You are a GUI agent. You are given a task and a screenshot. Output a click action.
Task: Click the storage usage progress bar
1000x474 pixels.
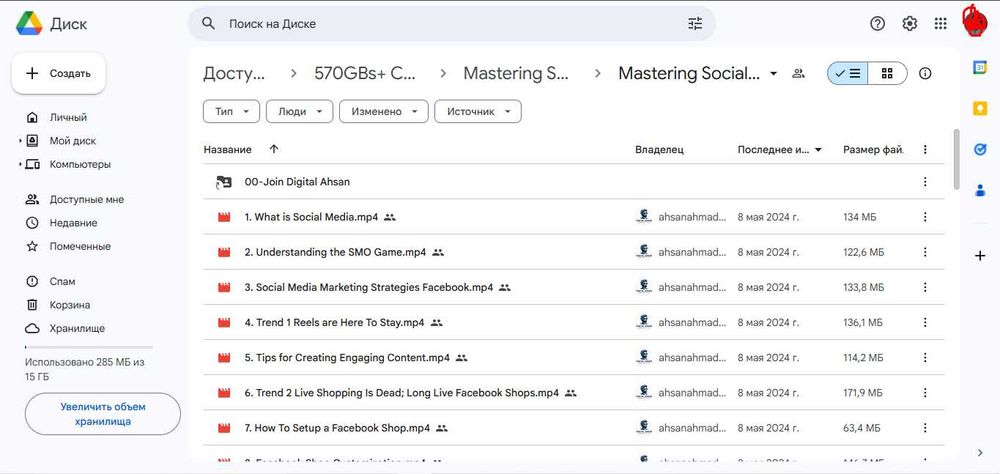click(102, 347)
